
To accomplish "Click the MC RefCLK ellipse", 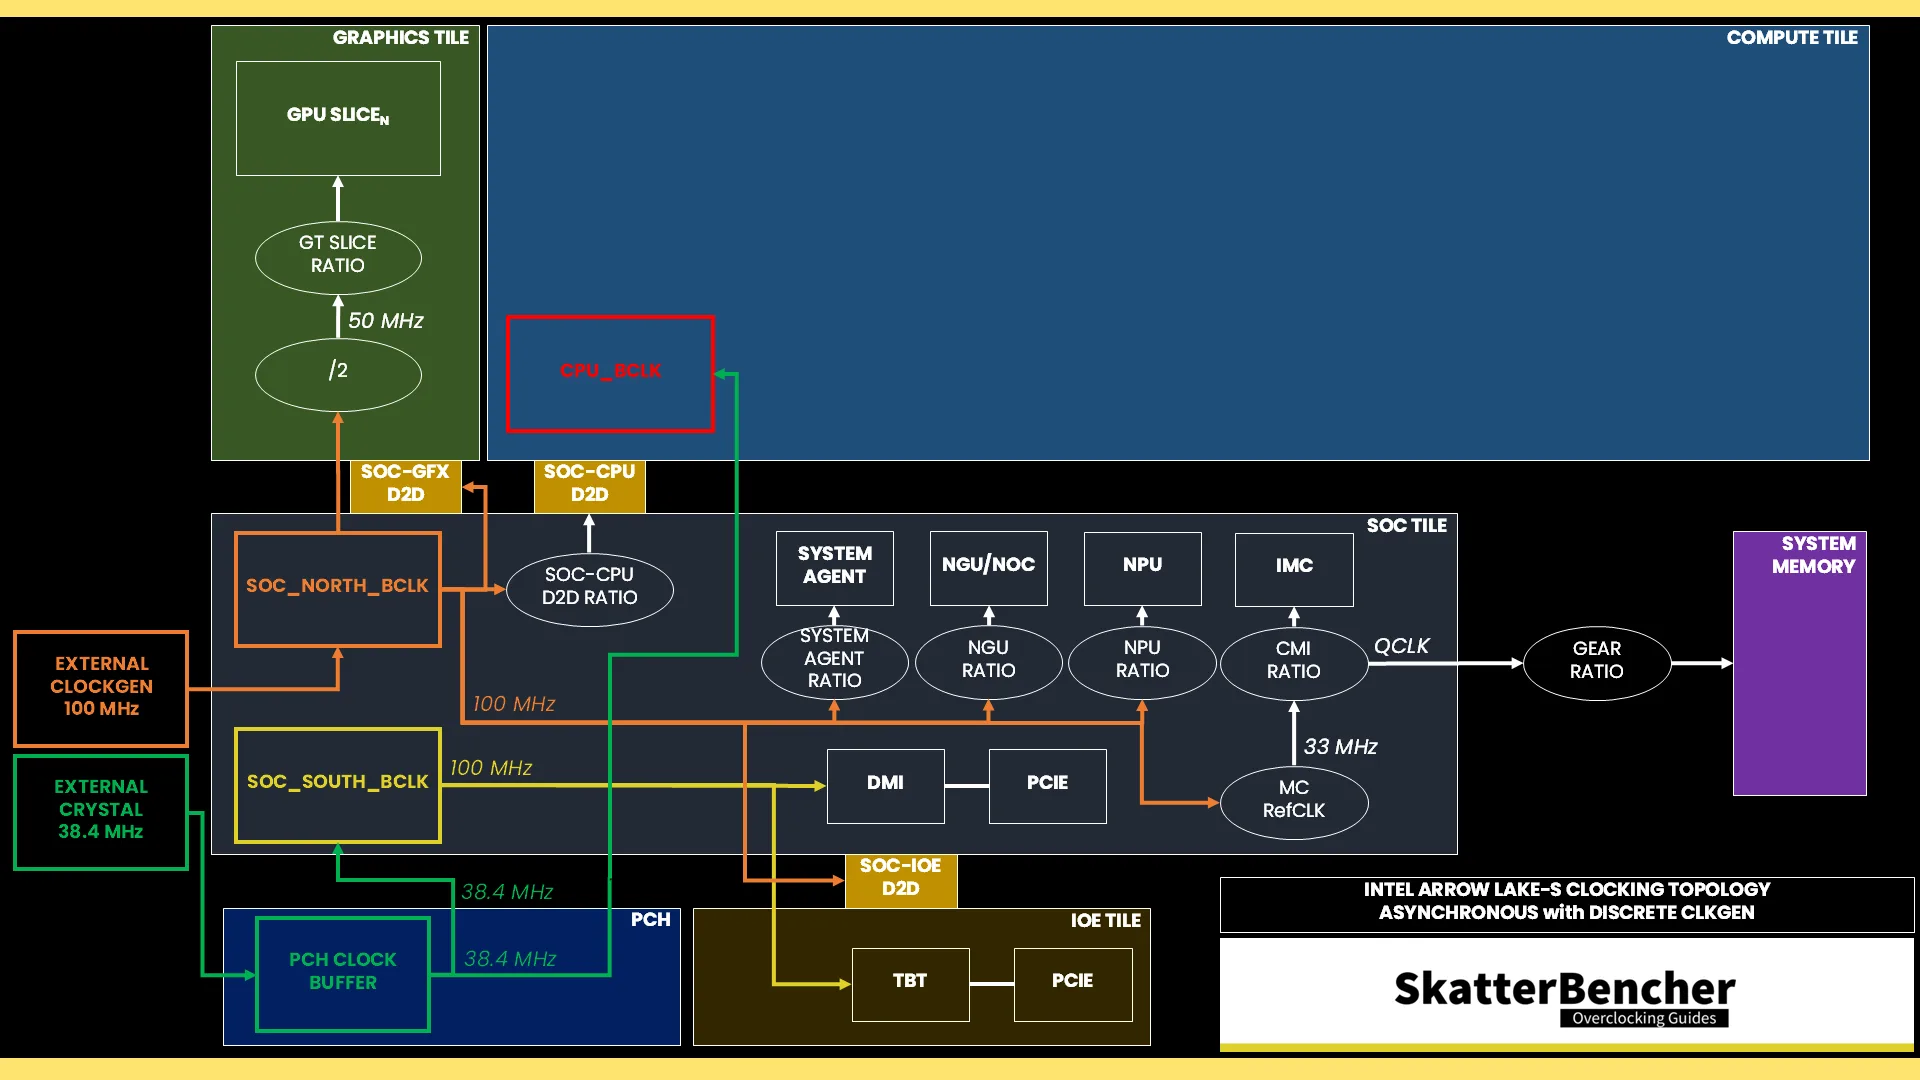I will (1294, 802).
